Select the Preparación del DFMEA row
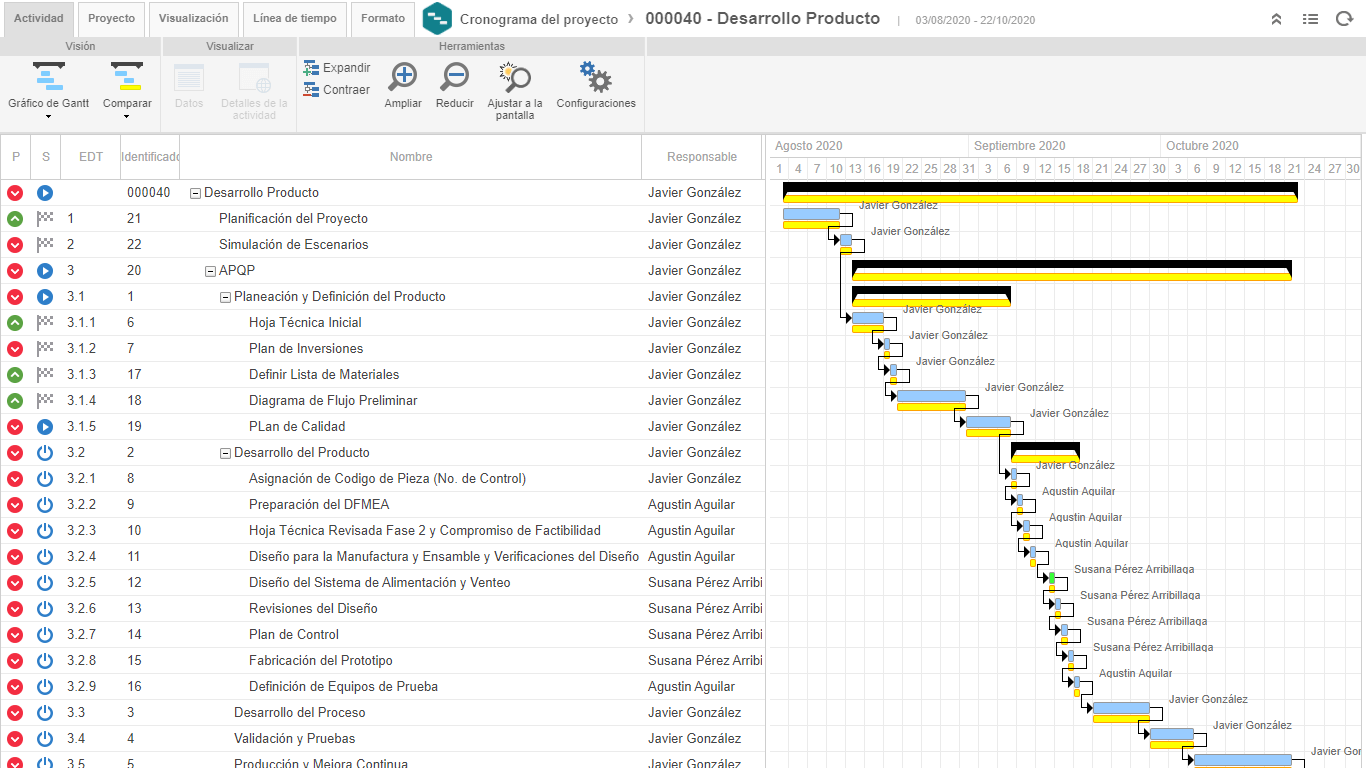The height and width of the screenshot is (768, 1366). pyautogui.click(x=383, y=505)
